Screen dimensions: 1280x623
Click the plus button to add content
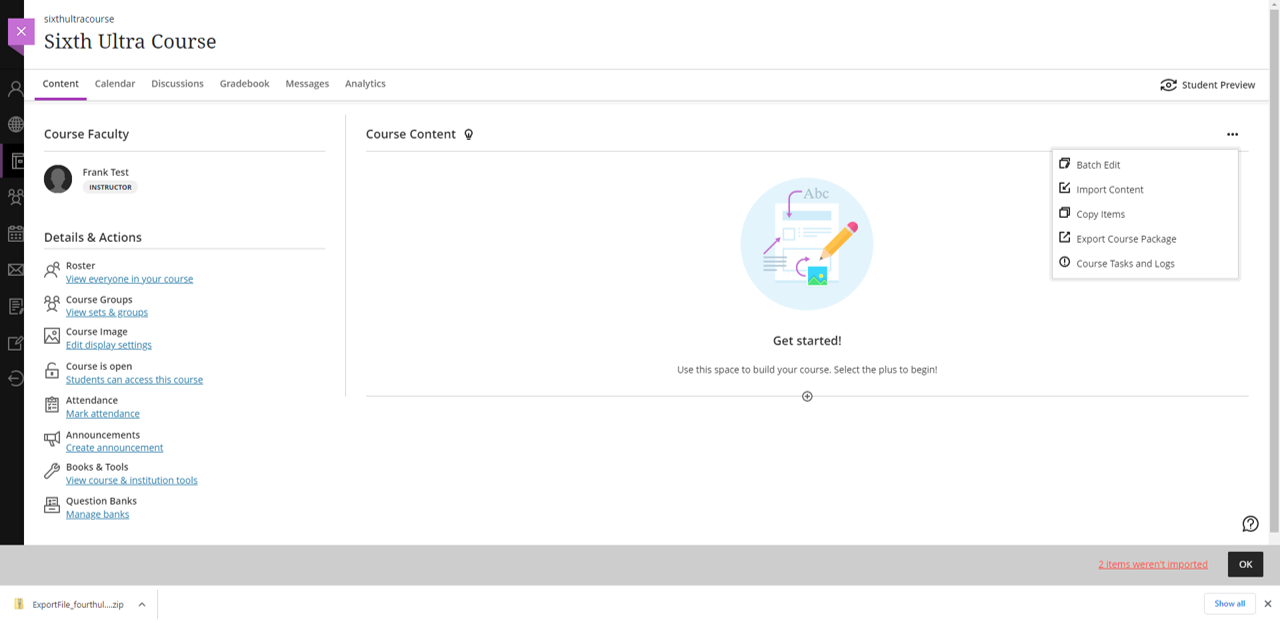(x=807, y=396)
